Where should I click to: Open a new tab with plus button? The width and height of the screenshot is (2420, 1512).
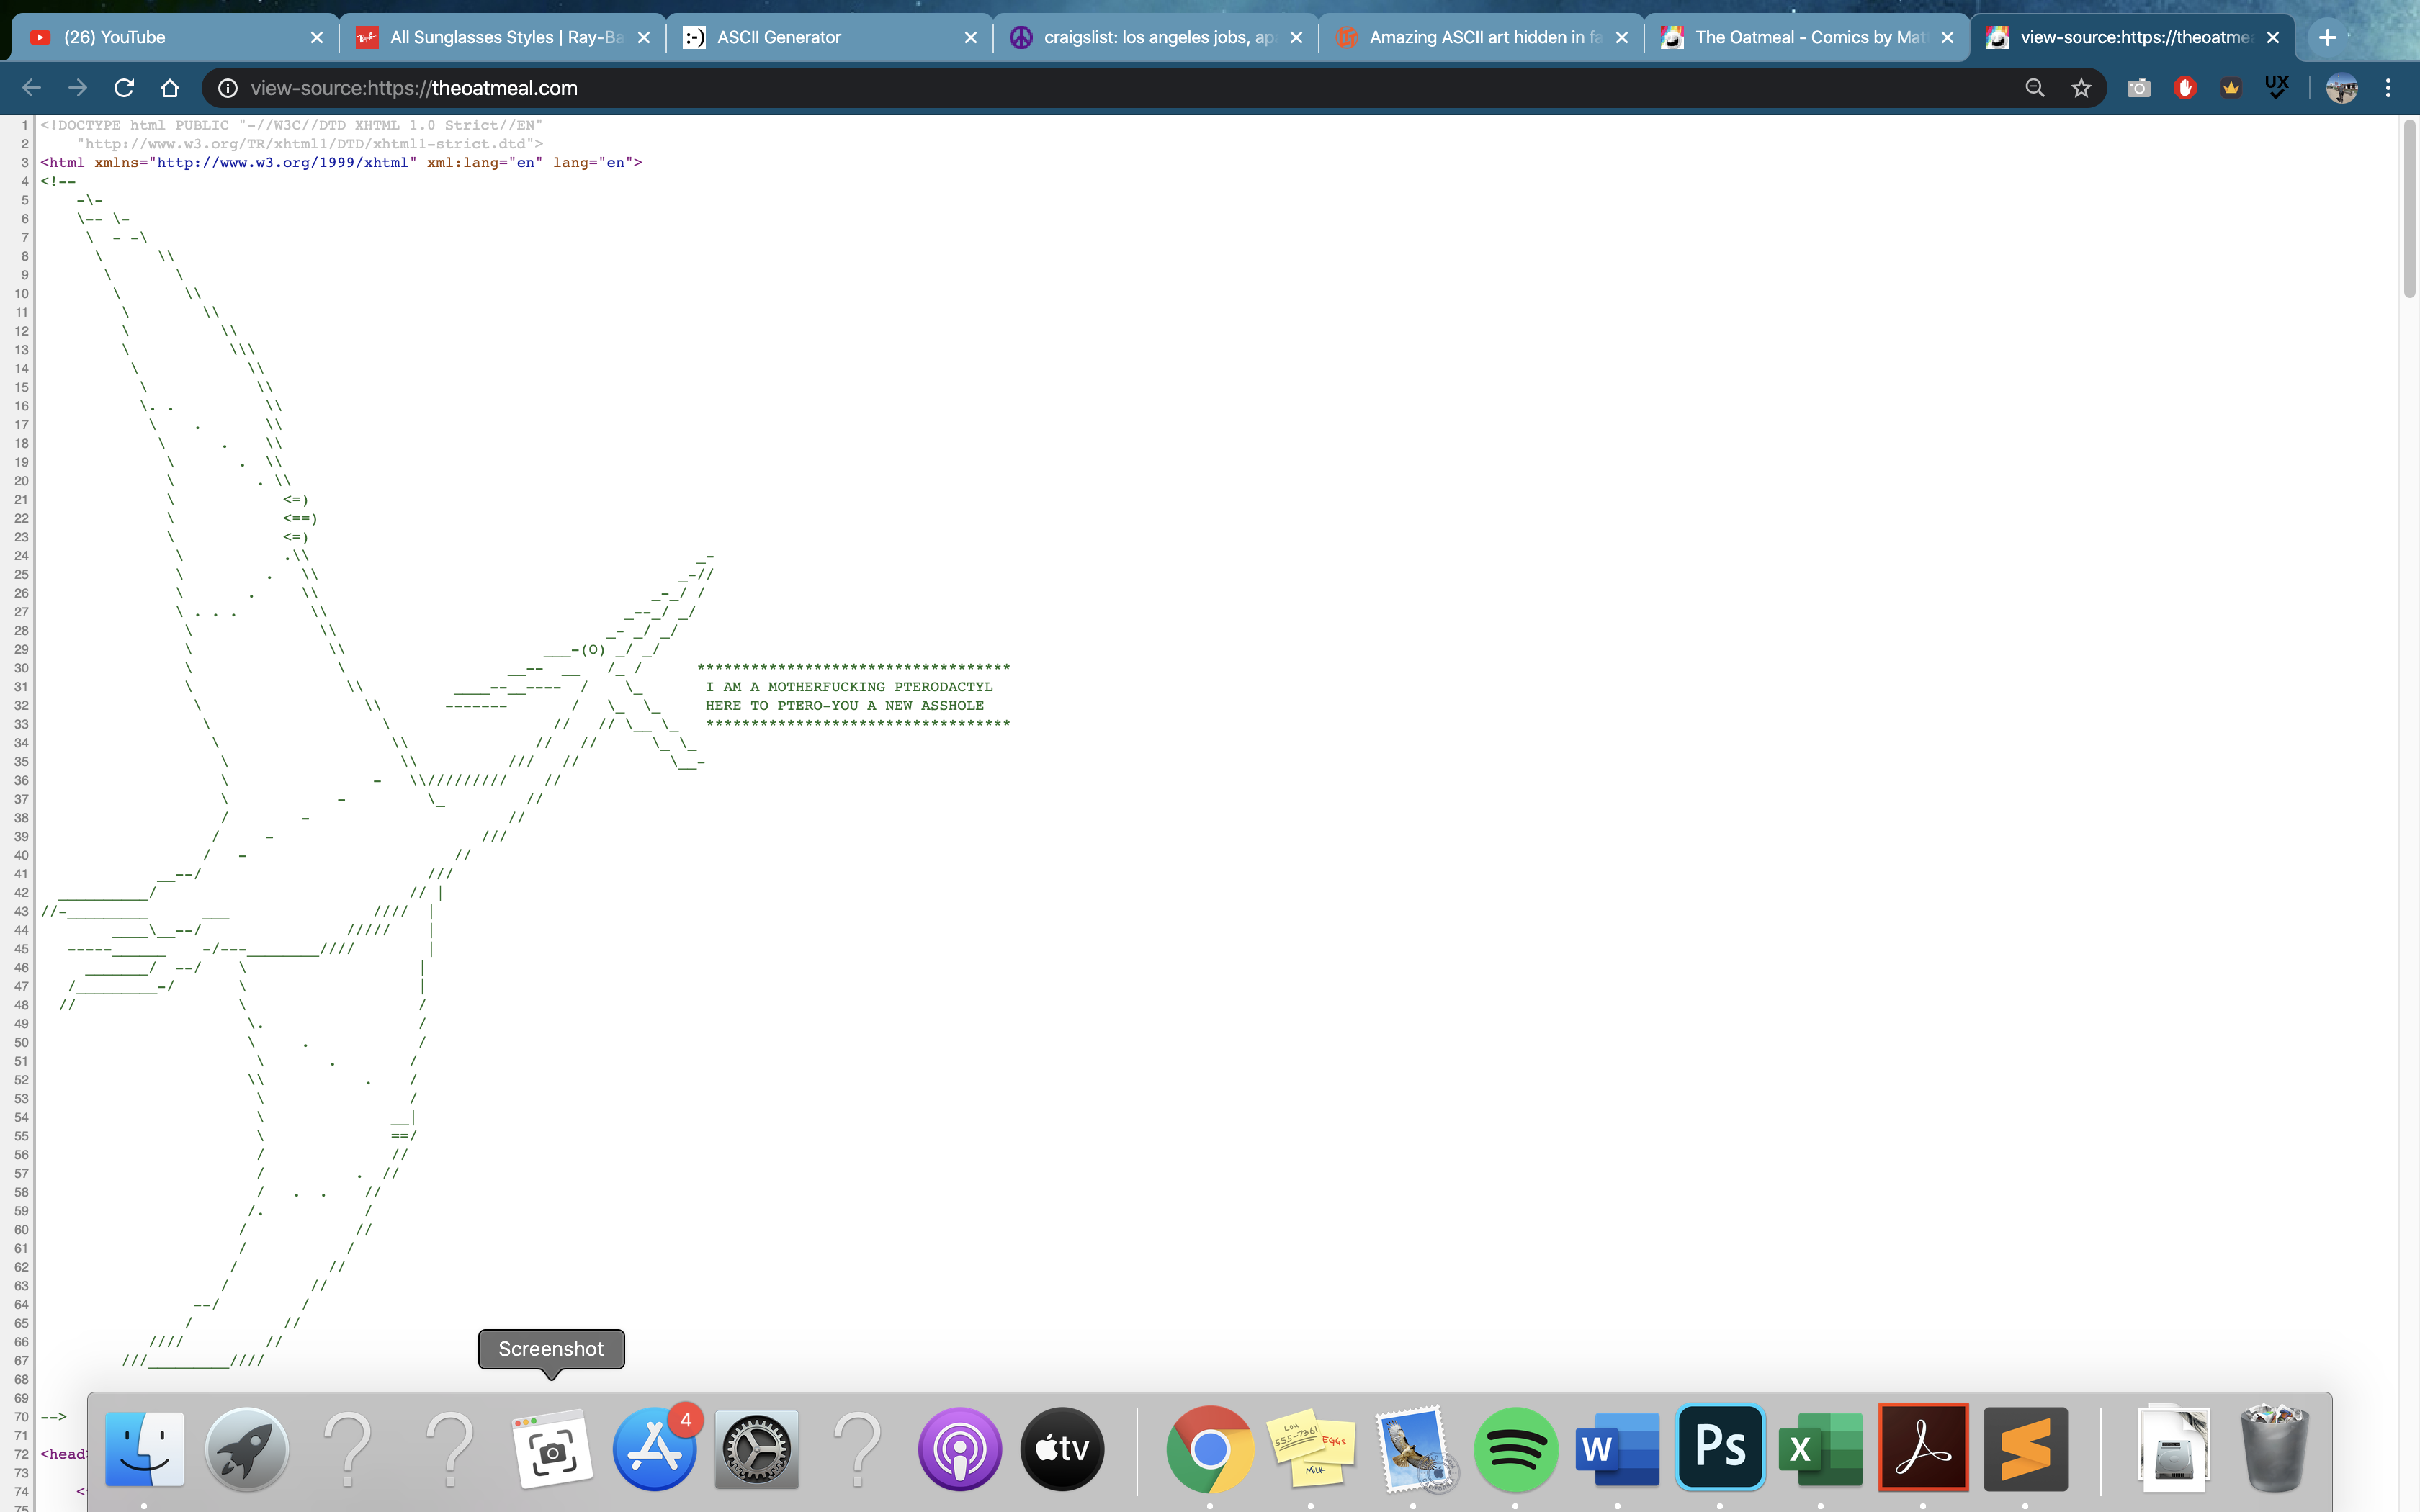[x=2327, y=37]
